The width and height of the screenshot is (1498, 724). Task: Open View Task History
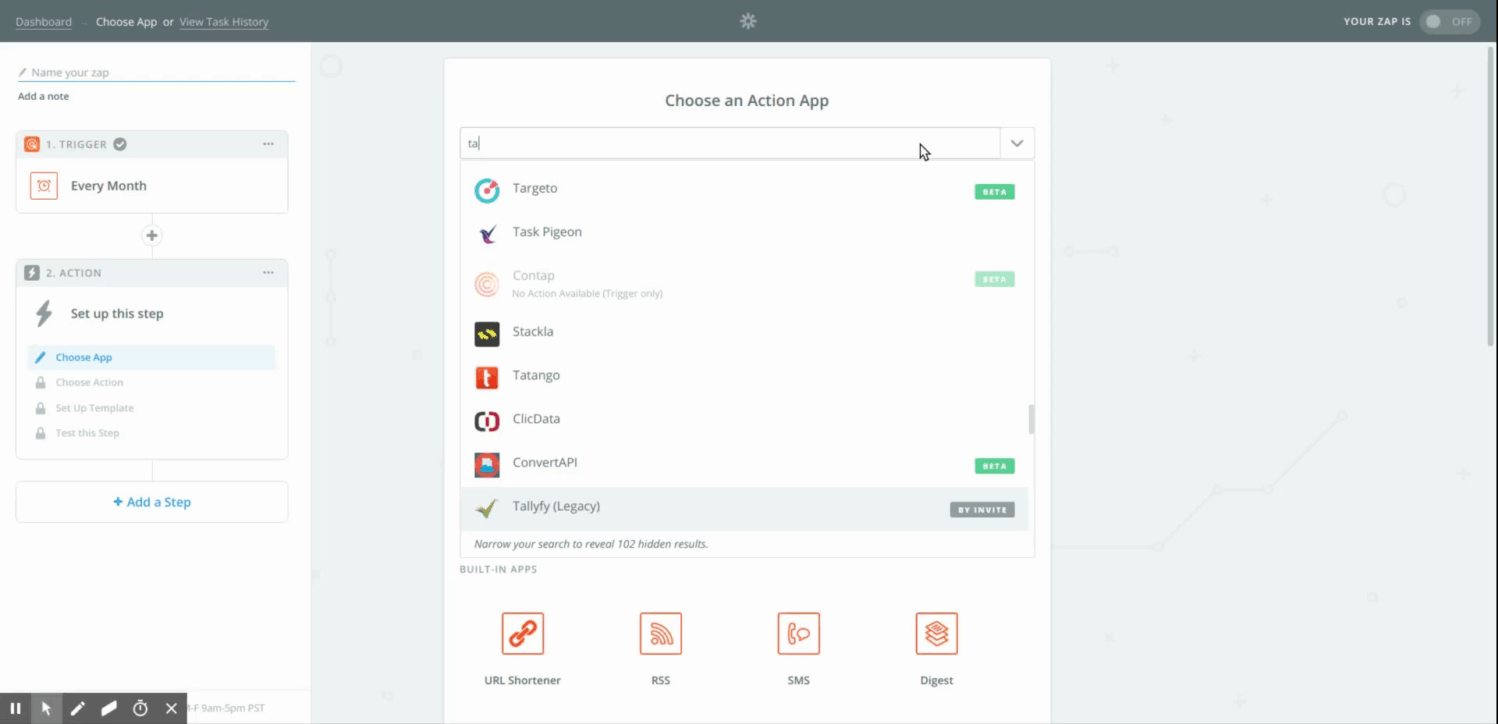click(x=223, y=21)
